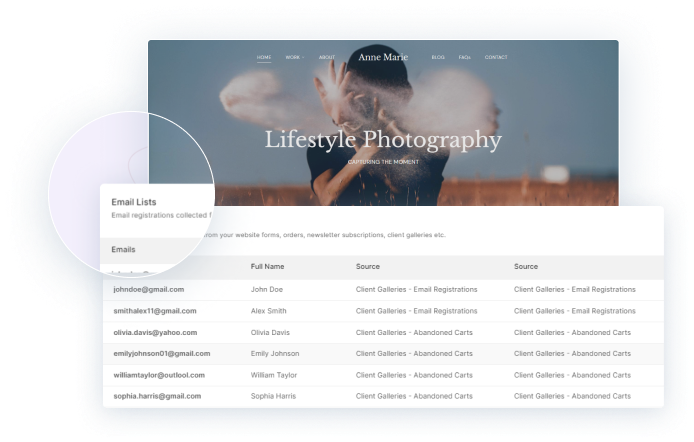
Task: Click the CONTACT menu item
Action: tap(496, 57)
